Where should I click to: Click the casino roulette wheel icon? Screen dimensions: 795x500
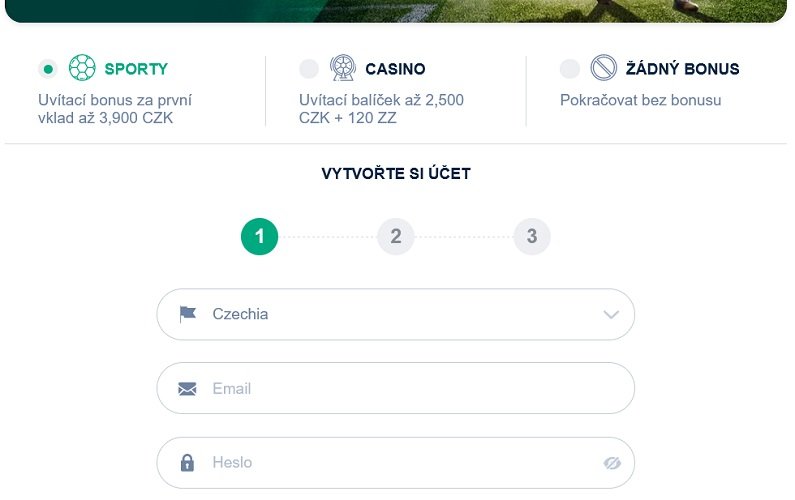[343, 68]
